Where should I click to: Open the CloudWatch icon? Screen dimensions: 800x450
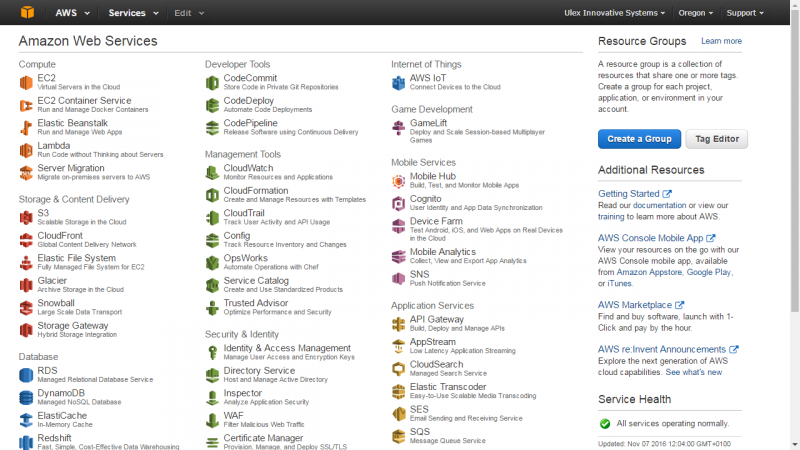point(212,172)
